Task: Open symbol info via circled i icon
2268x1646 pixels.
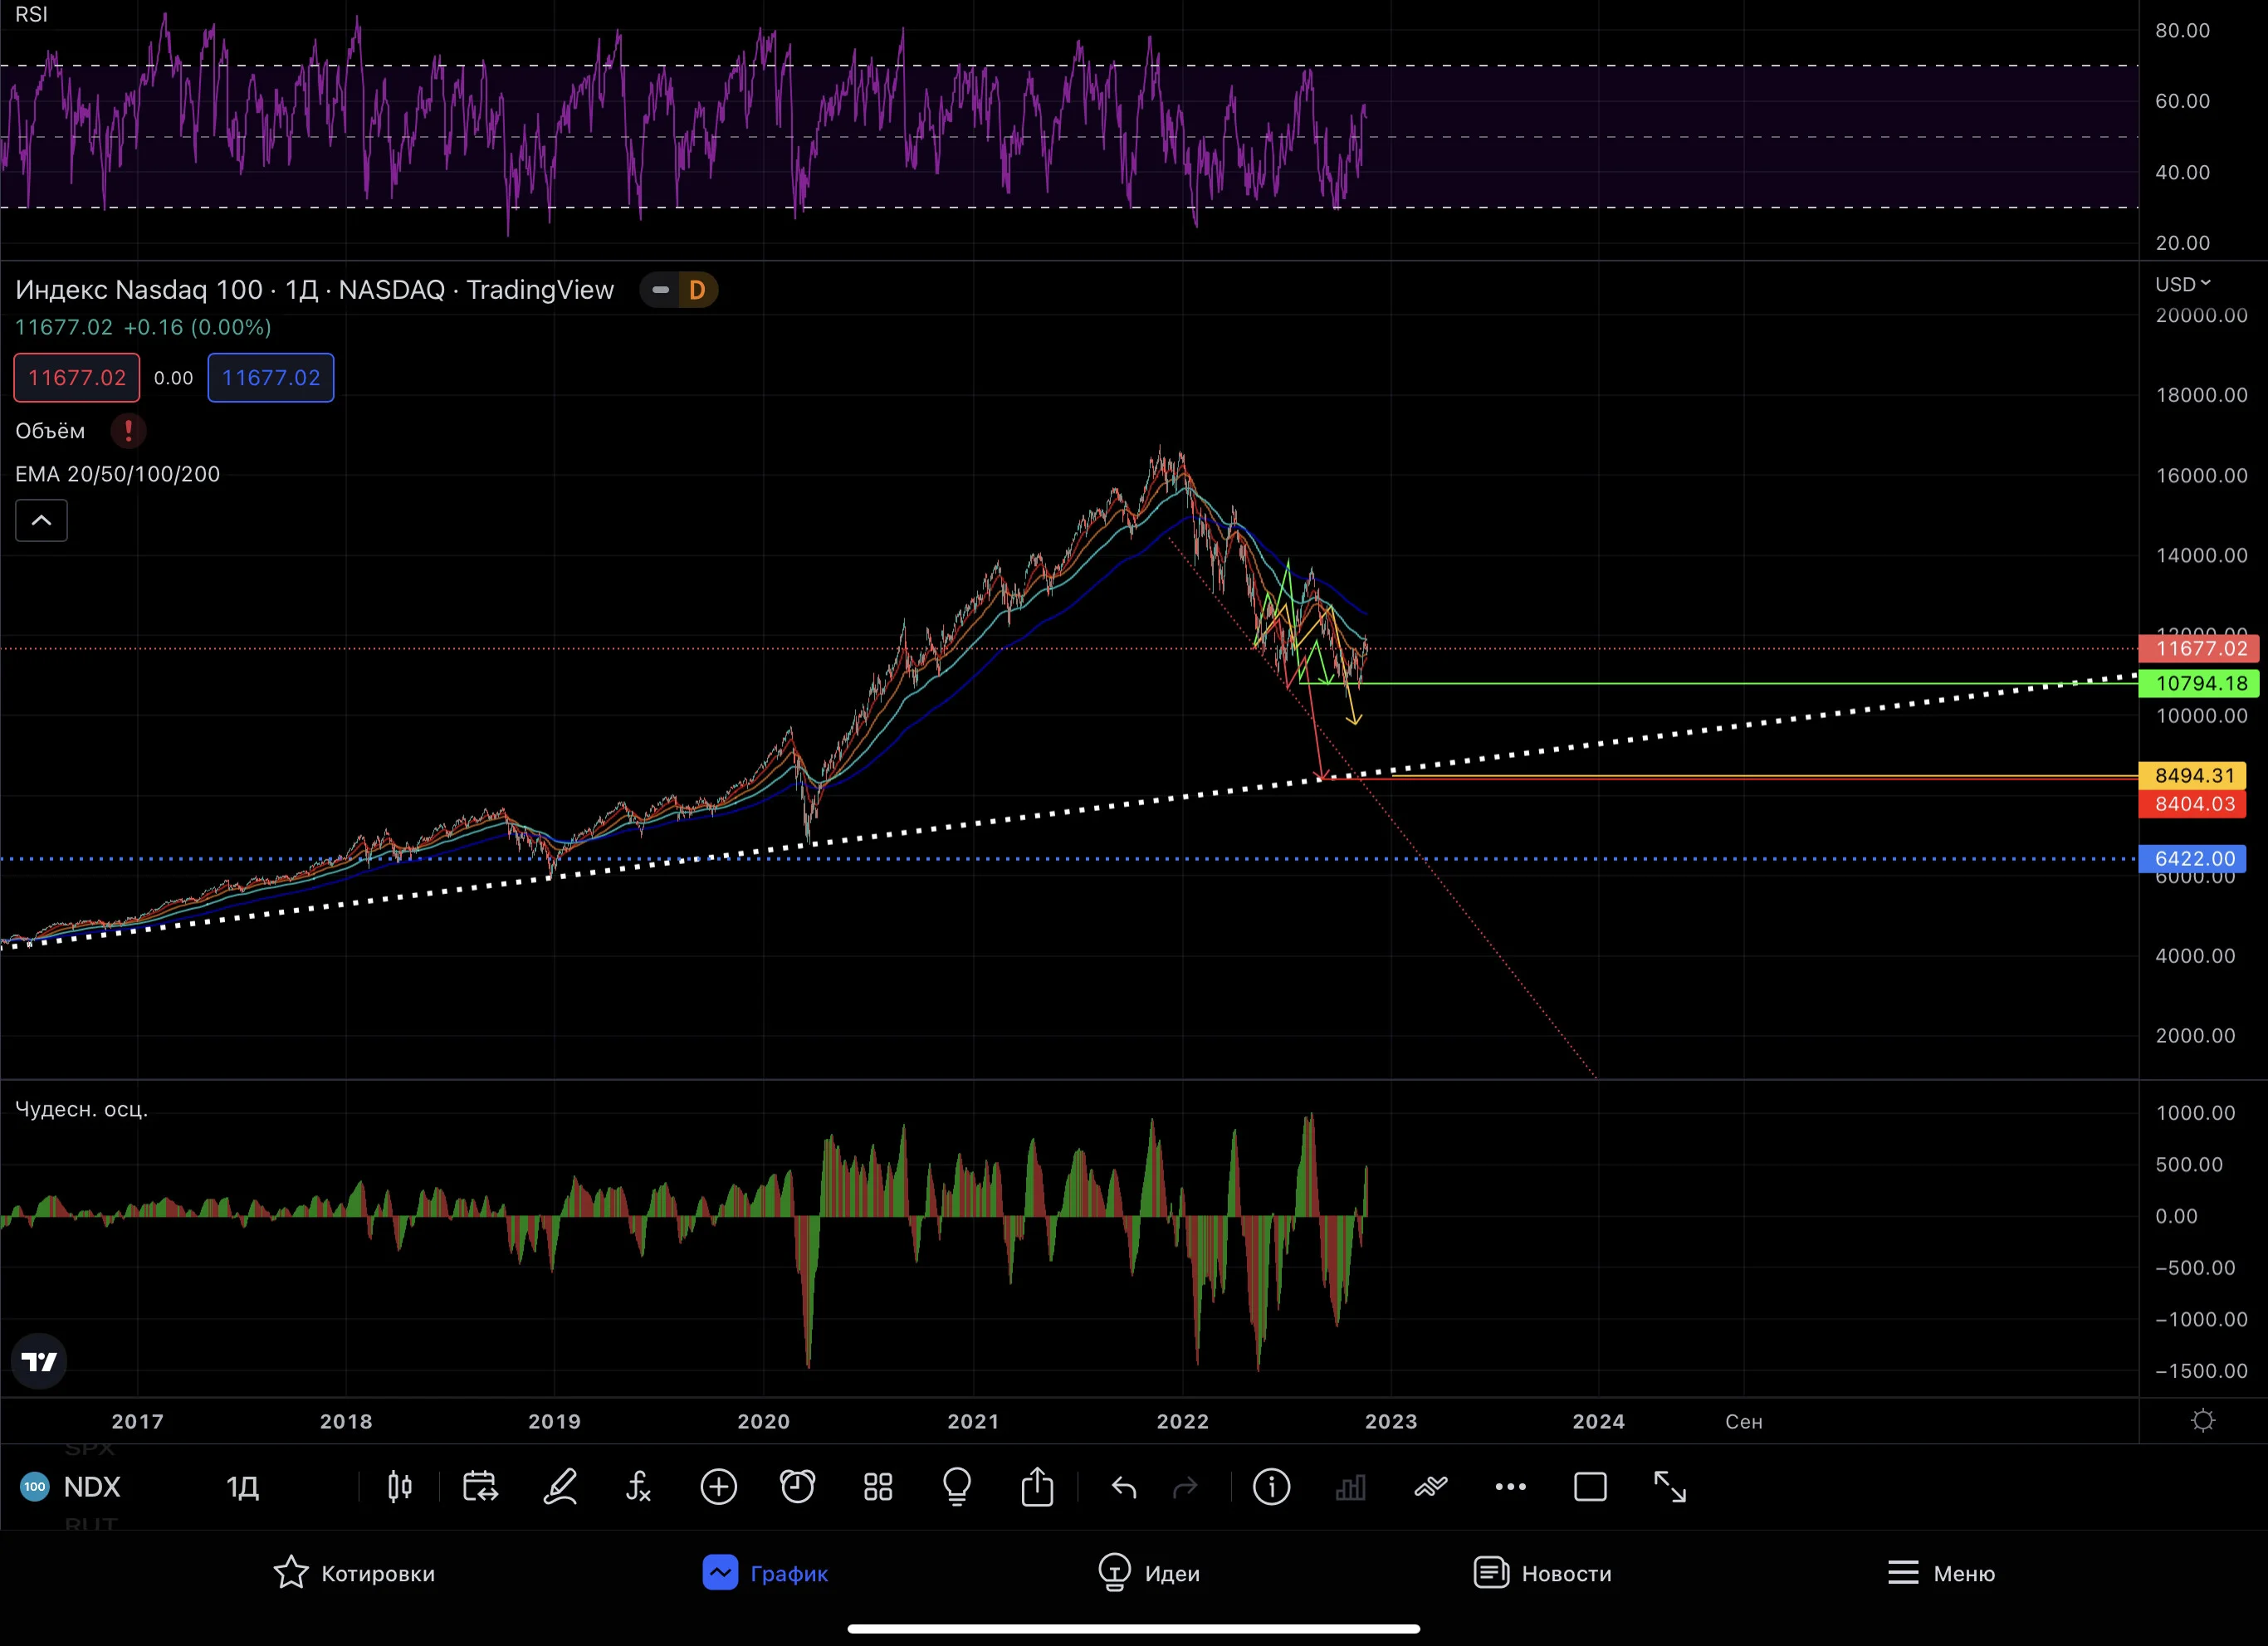Action: coord(1271,1487)
